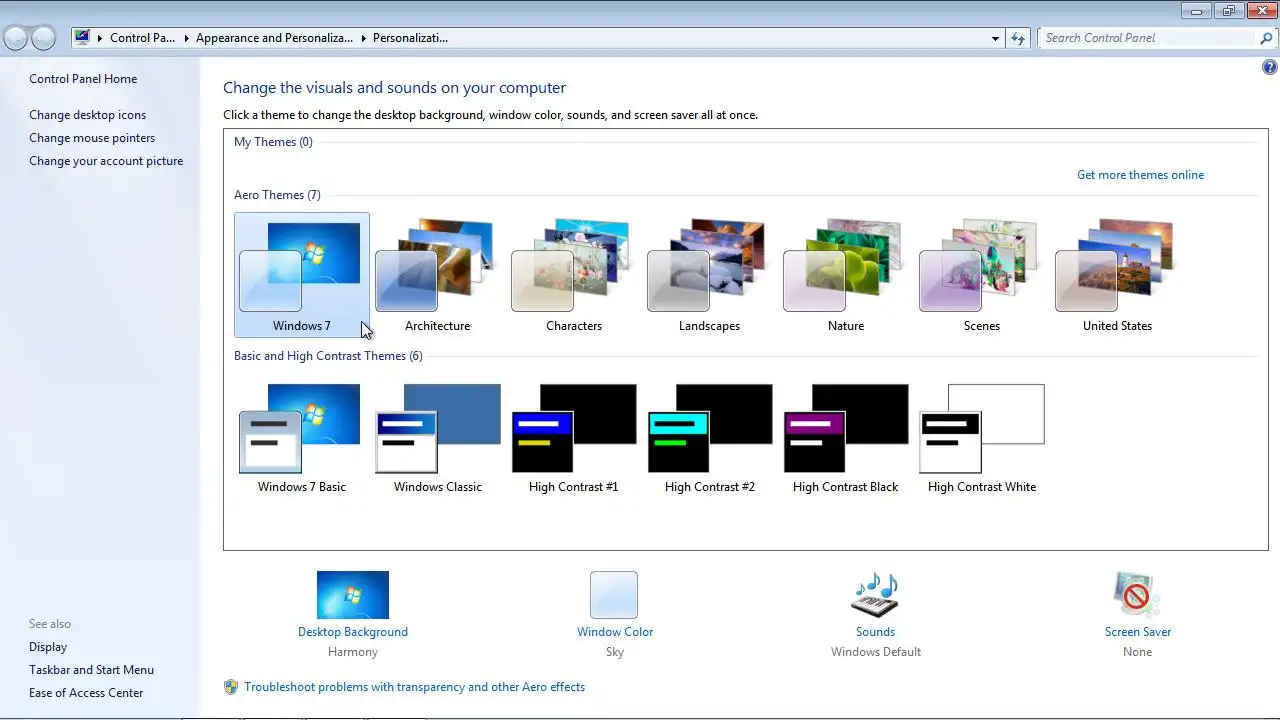Open the Window Color swatch
The width and height of the screenshot is (1280, 720).
(614, 595)
